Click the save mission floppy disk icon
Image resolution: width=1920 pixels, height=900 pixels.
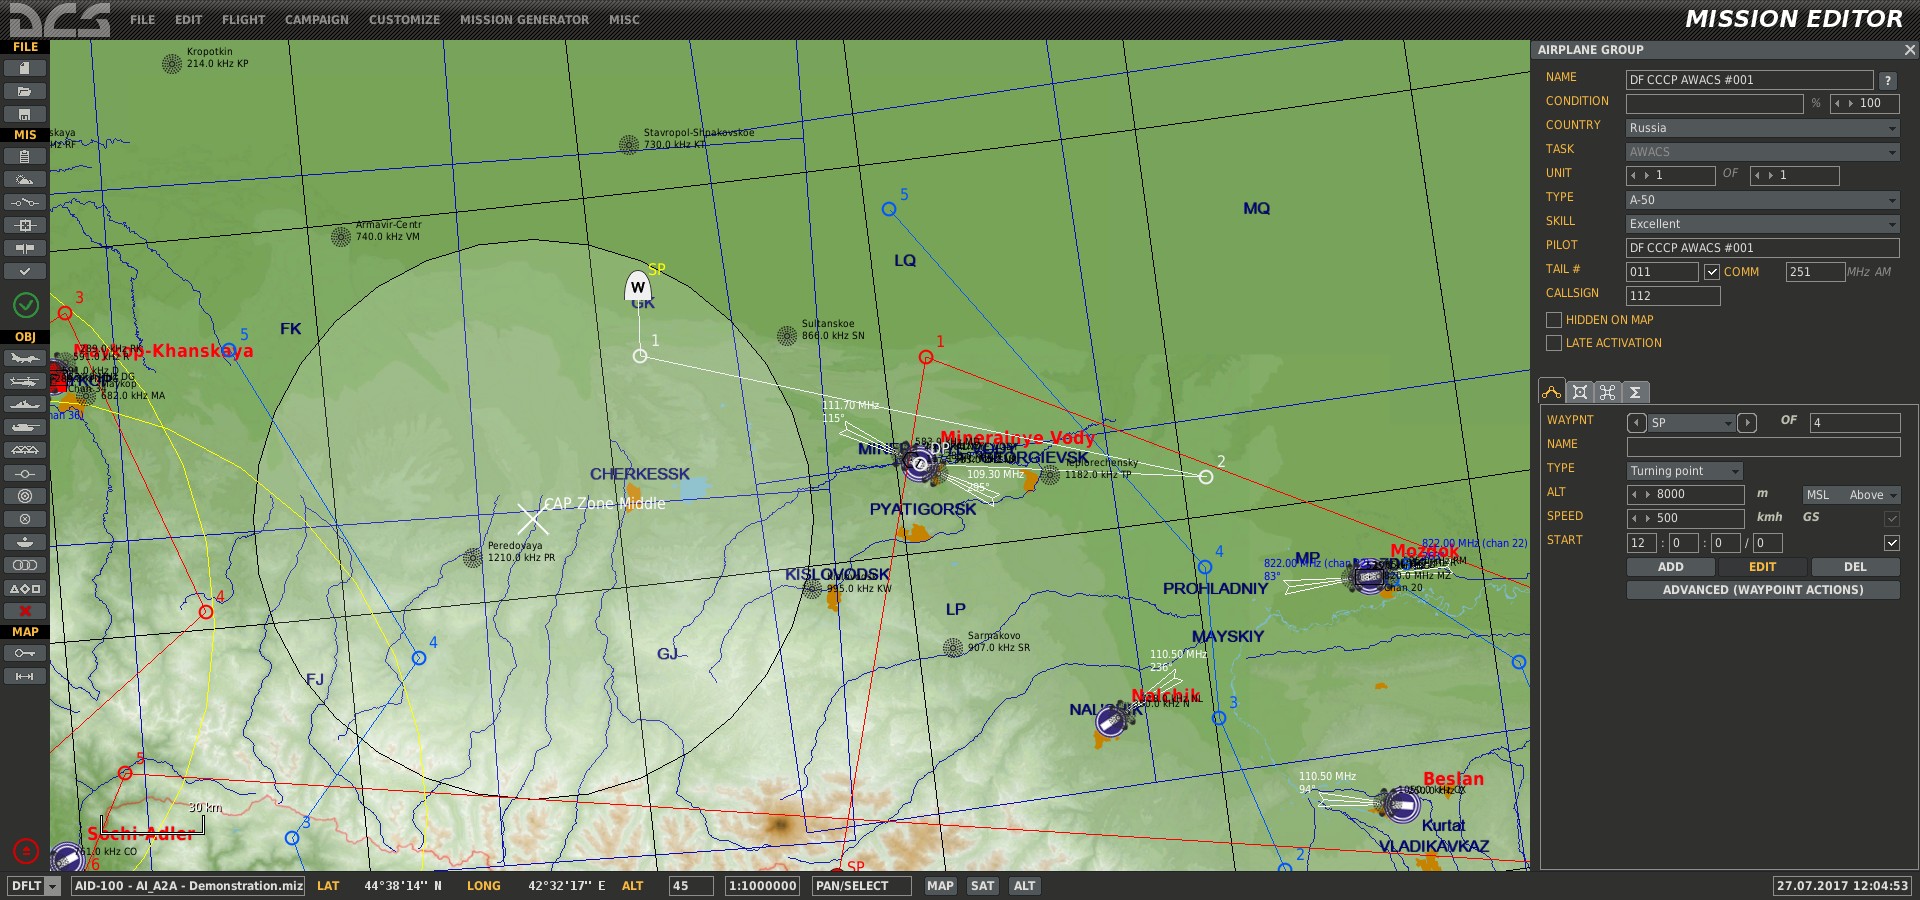(x=25, y=114)
